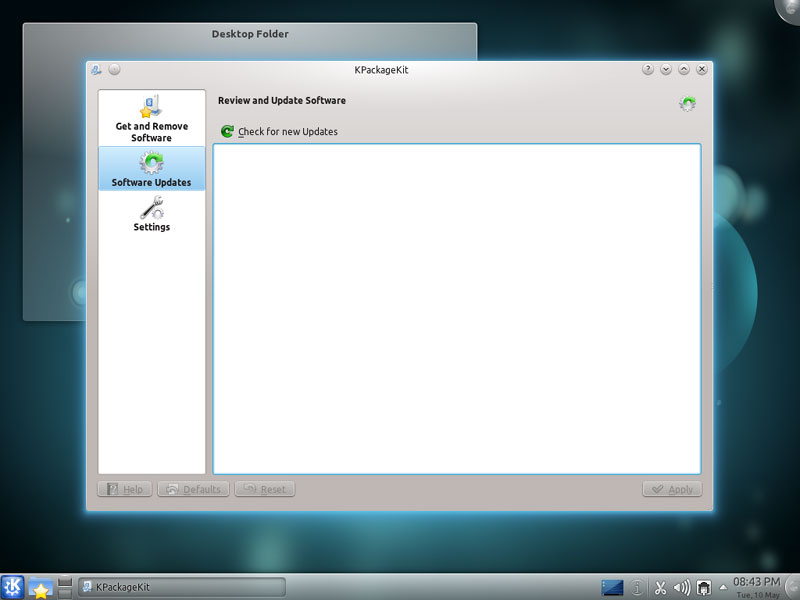Minimize the KPackageKit window
Image resolution: width=800 pixels, height=600 pixels.
pyautogui.click(x=666, y=69)
